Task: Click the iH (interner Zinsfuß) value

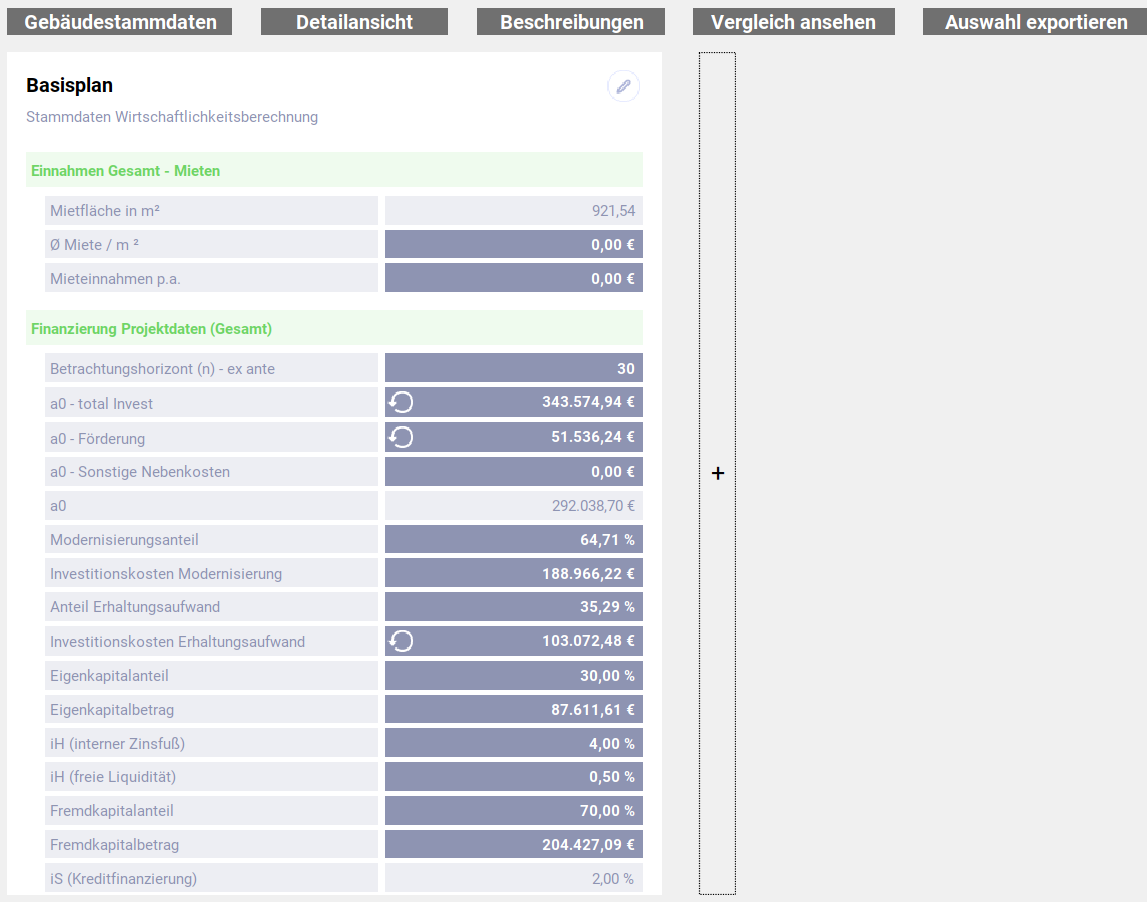Action: [x=514, y=744]
